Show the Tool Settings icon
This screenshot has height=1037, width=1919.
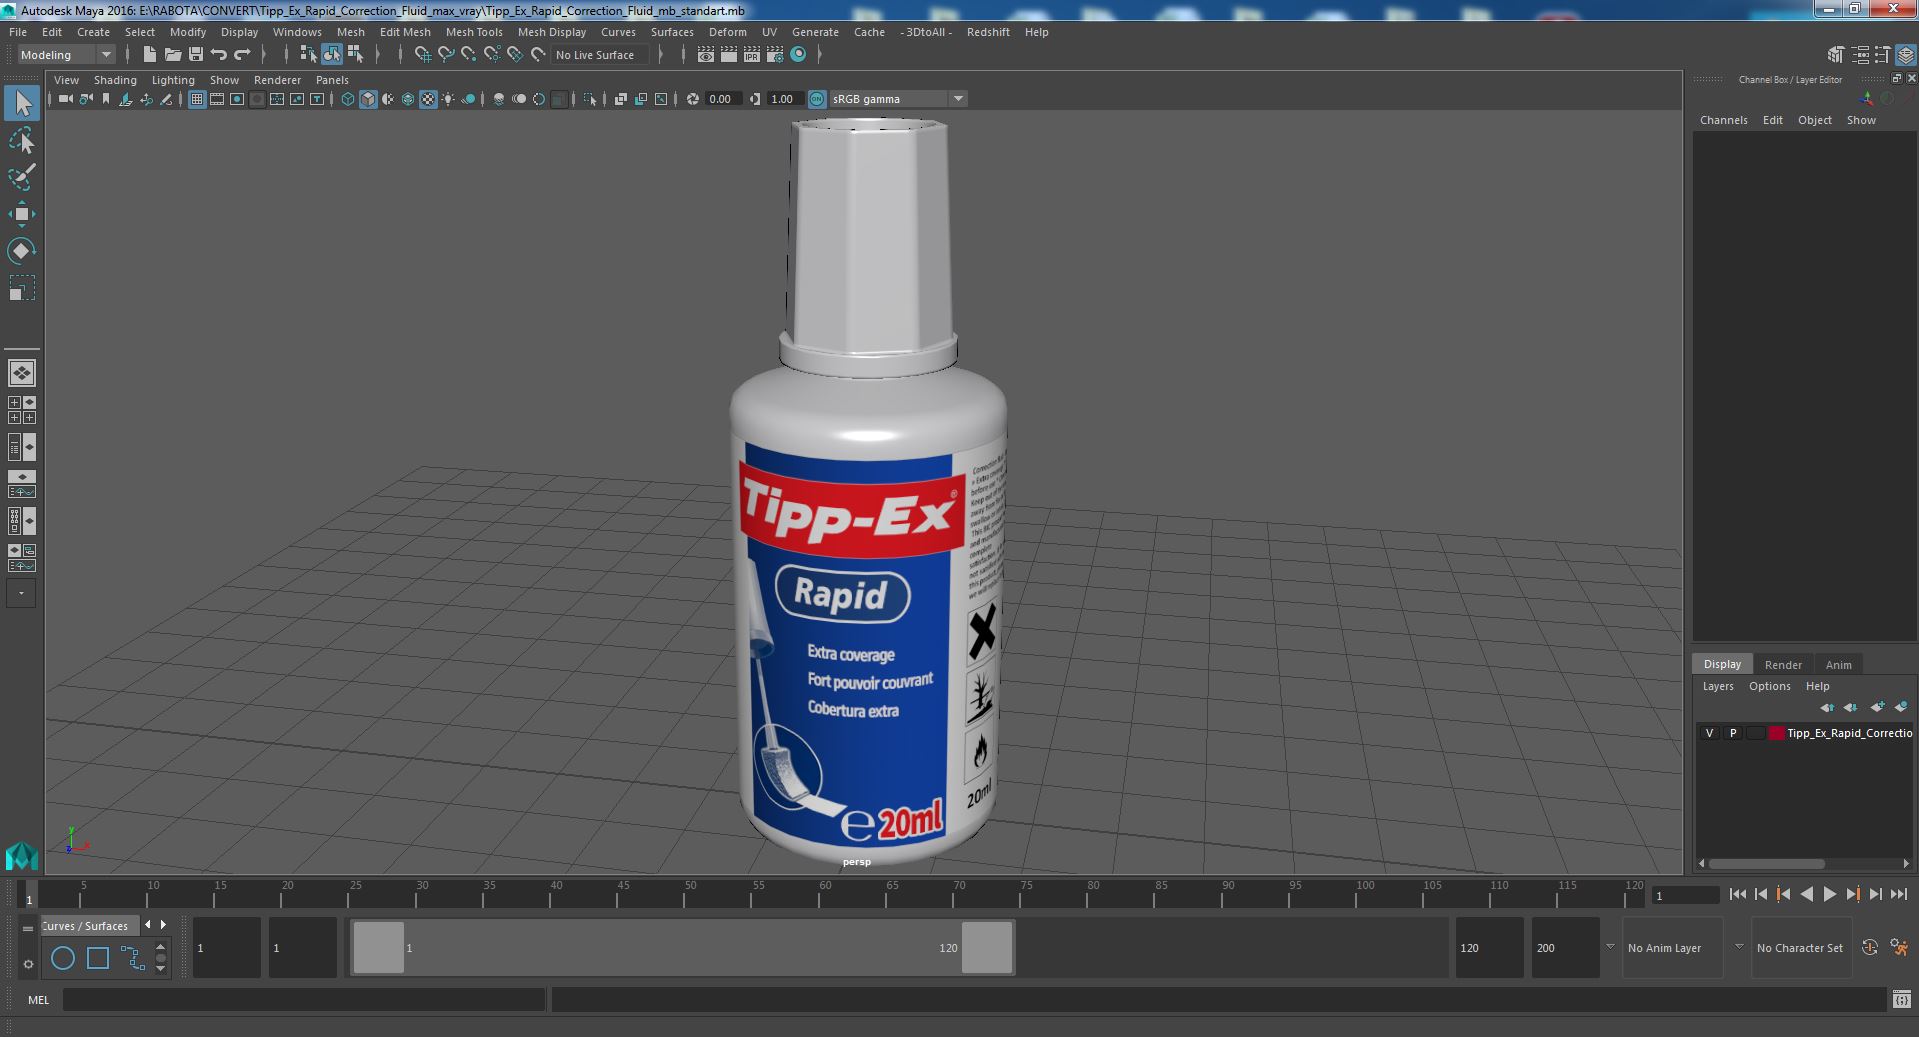click(1882, 55)
